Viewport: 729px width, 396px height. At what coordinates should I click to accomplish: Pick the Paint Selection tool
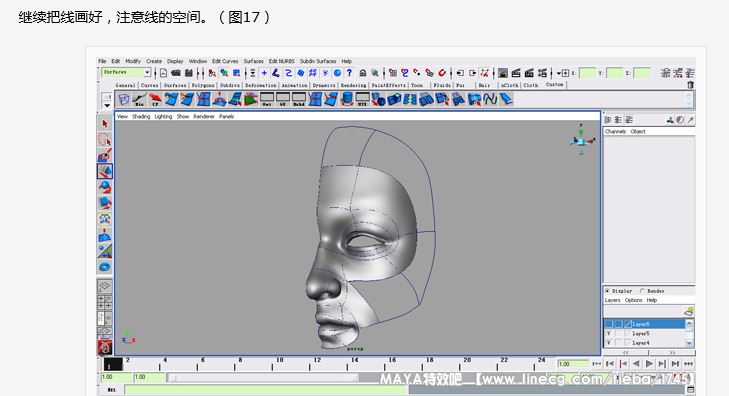pyautogui.click(x=105, y=155)
